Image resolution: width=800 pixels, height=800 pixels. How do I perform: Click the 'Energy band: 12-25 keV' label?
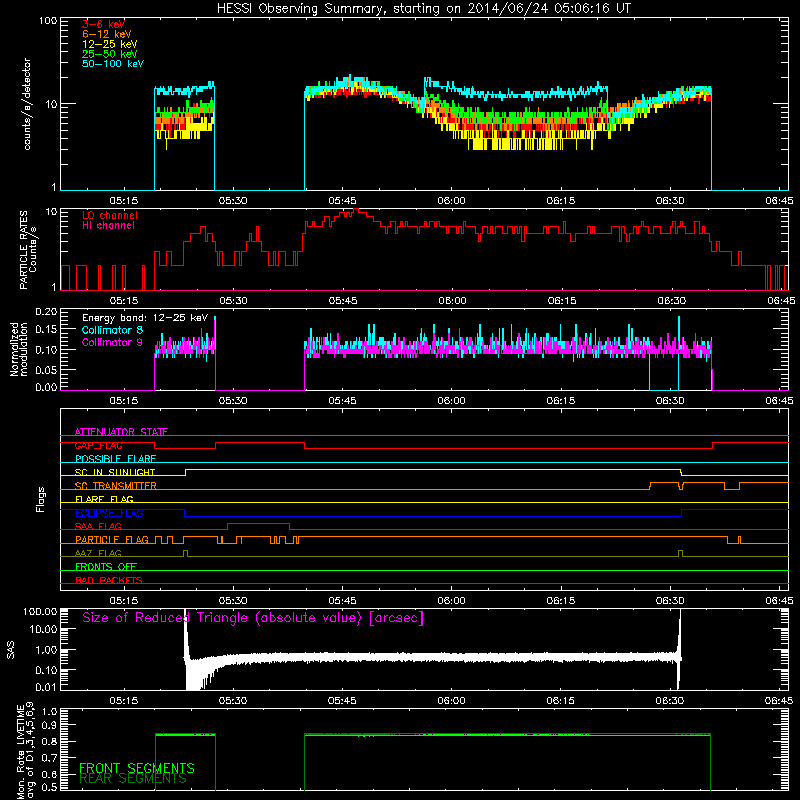(145, 318)
